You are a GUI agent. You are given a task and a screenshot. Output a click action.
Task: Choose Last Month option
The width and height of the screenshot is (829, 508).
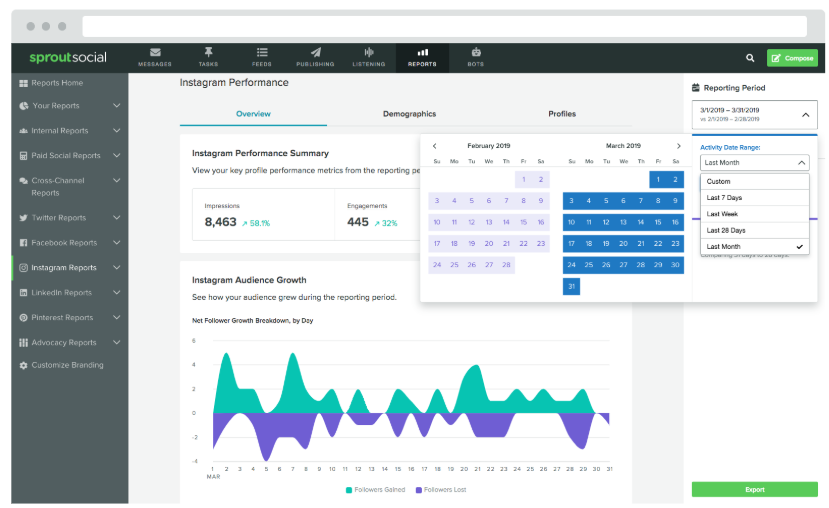click(754, 247)
